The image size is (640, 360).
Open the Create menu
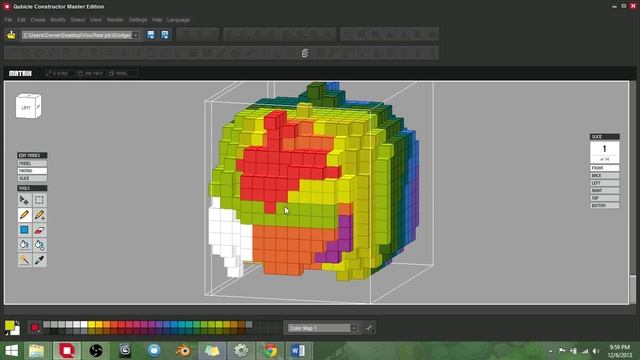click(38, 20)
